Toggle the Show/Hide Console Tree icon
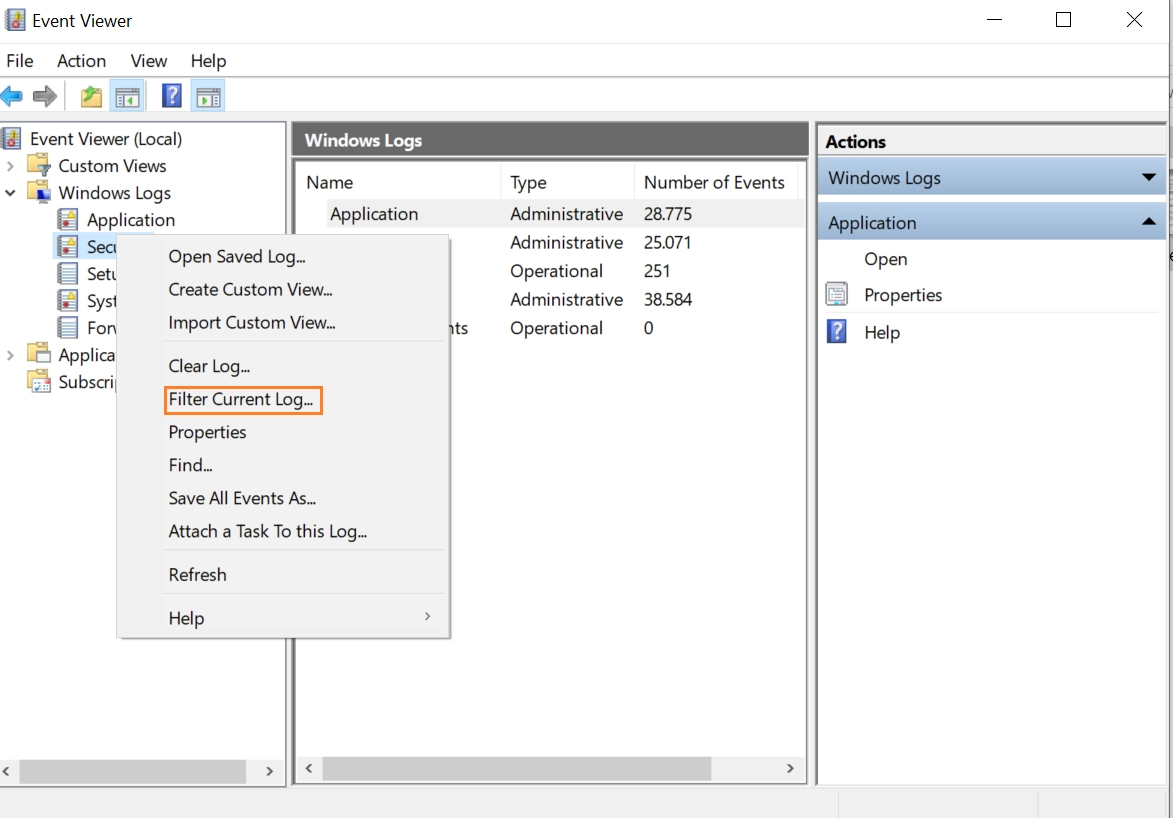 pyautogui.click(x=127, y=97)
